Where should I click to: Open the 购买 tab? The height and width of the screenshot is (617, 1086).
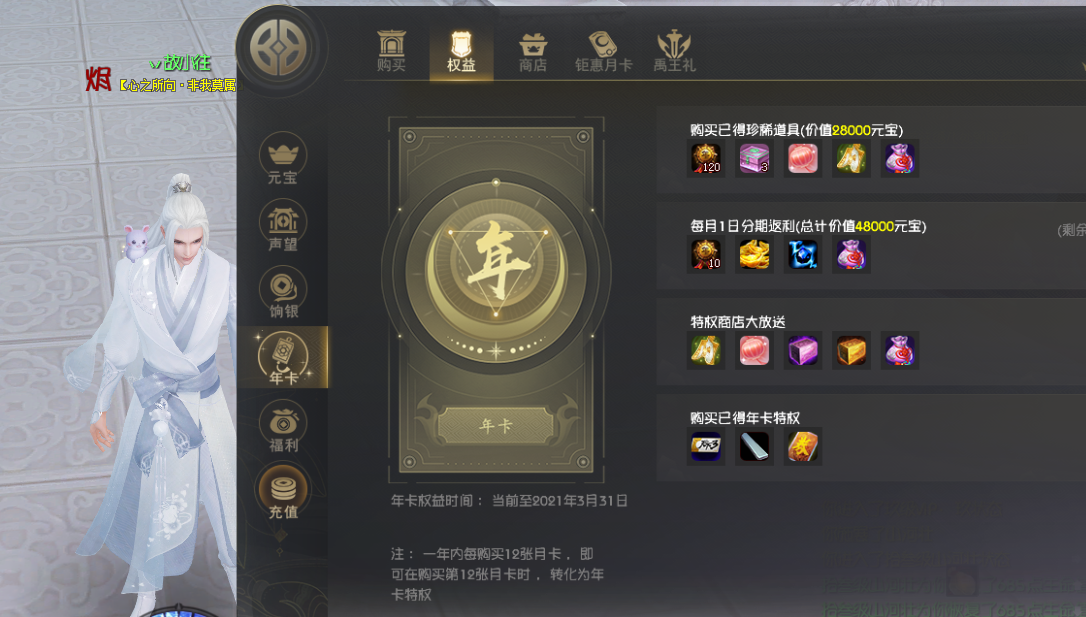(x=391, y=51)
